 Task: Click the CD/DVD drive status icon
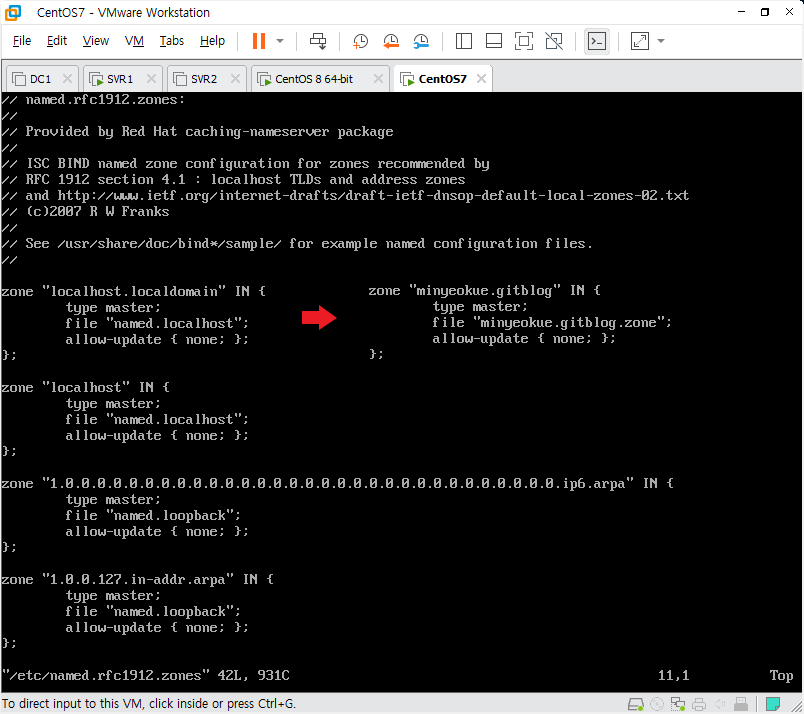(657, 704)
